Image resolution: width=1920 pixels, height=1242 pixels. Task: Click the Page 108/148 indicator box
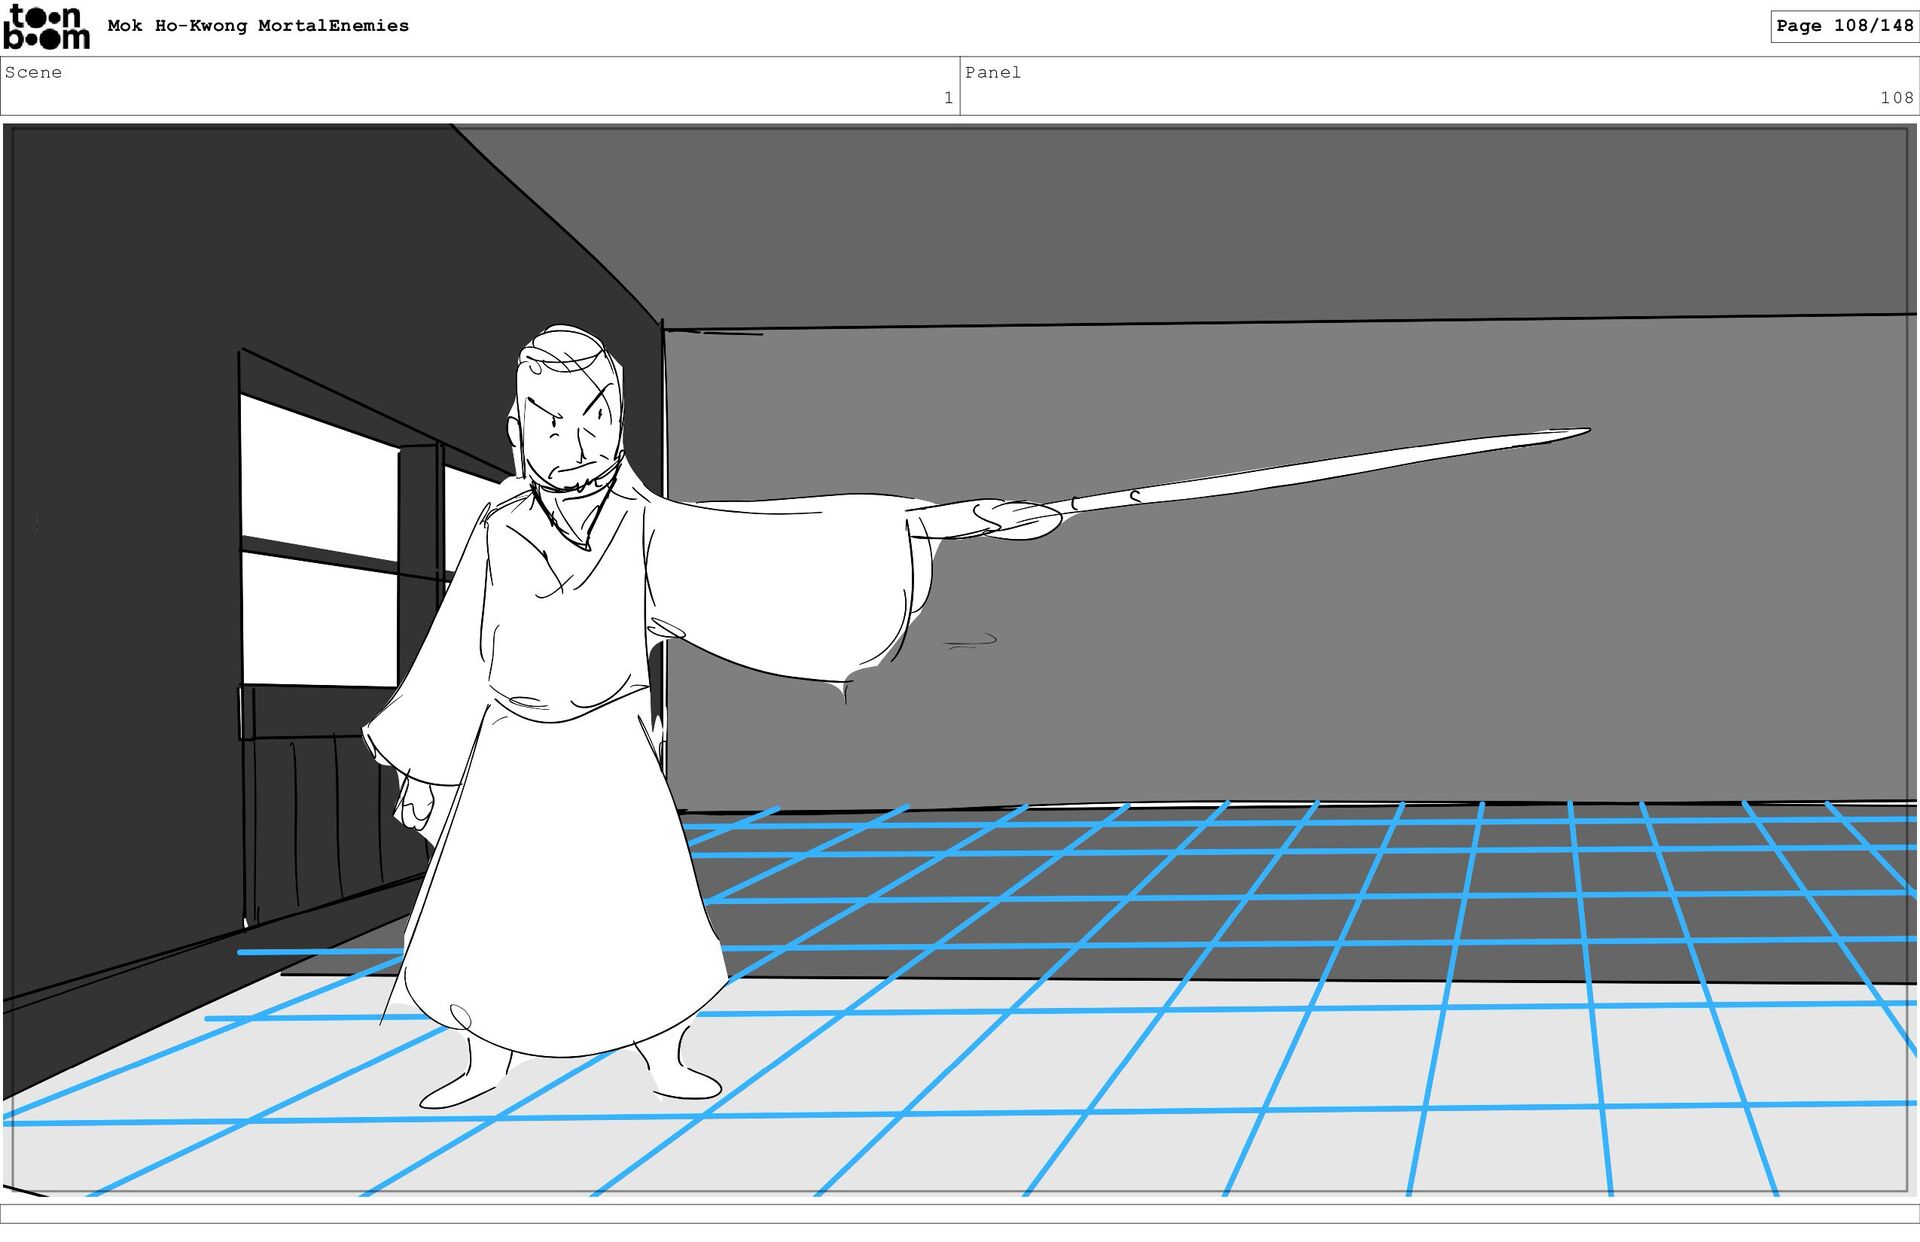click(1843, 26)
